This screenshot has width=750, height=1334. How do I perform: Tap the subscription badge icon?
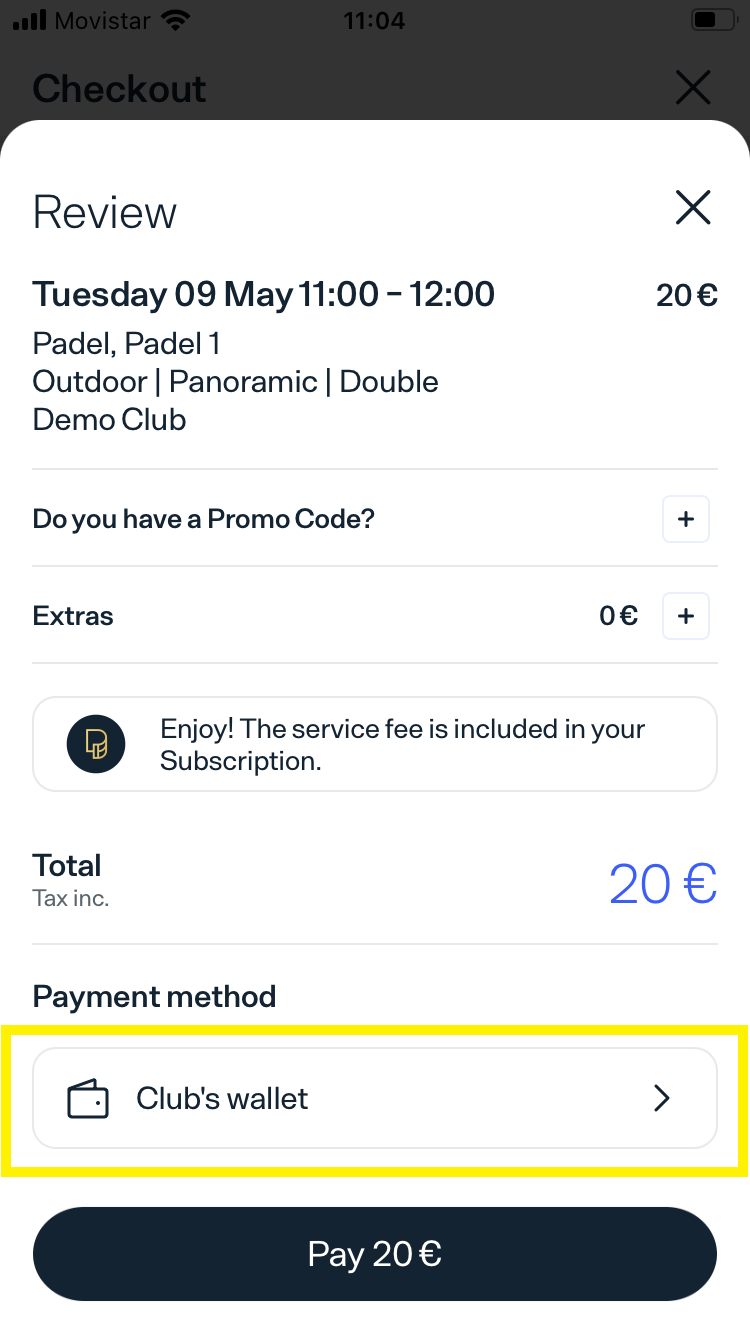point(96,744)
